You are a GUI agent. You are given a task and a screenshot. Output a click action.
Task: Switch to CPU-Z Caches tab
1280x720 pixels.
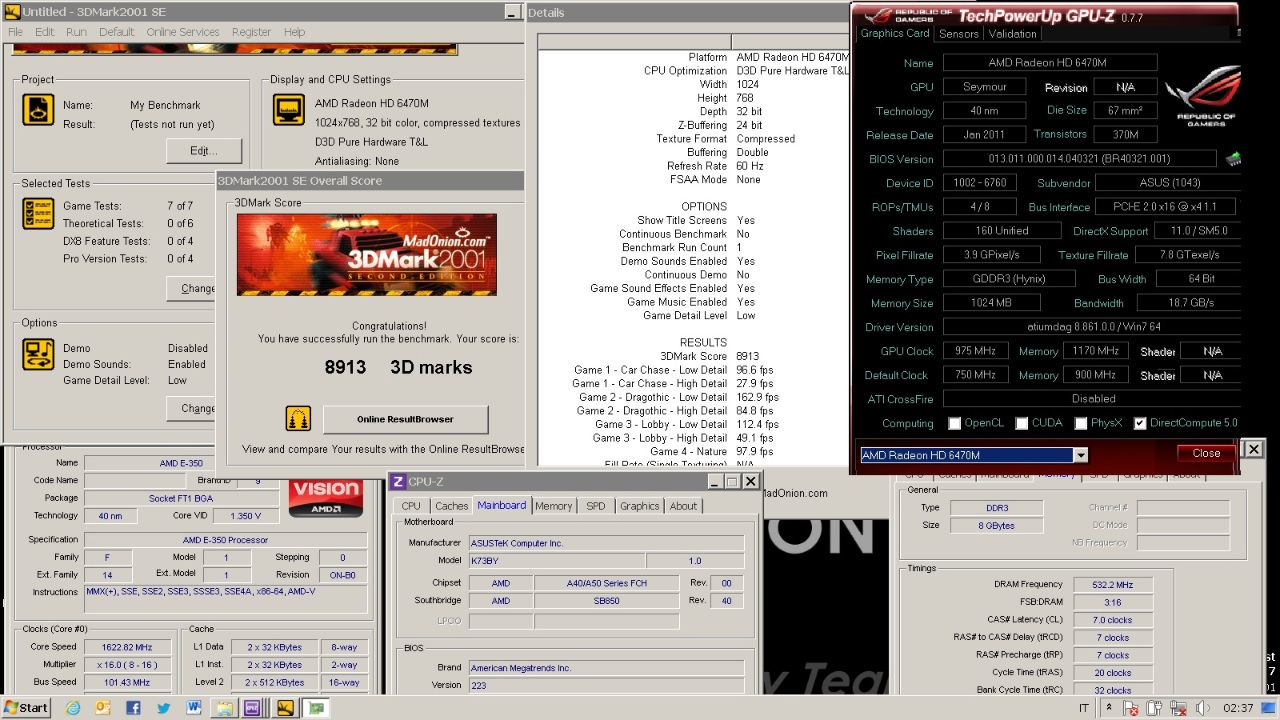[451, 506]
